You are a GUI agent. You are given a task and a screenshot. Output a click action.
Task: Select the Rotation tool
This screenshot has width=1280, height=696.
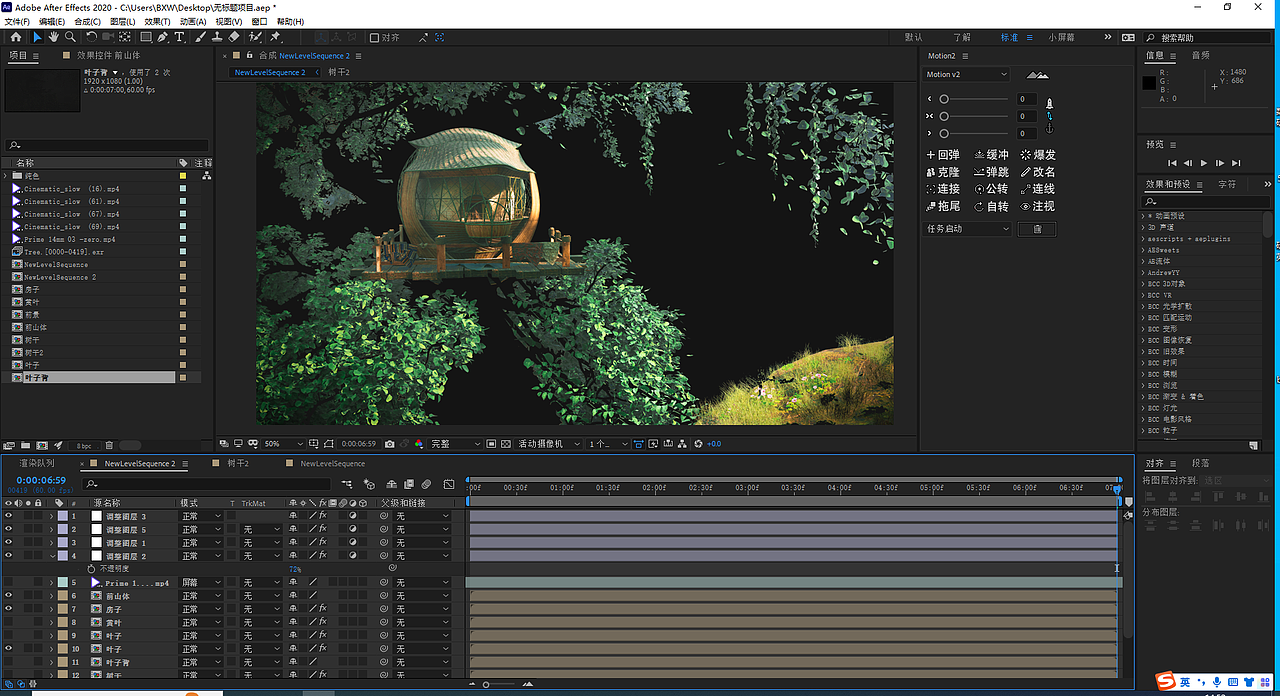pyautogui.click(x=92, y=37)
